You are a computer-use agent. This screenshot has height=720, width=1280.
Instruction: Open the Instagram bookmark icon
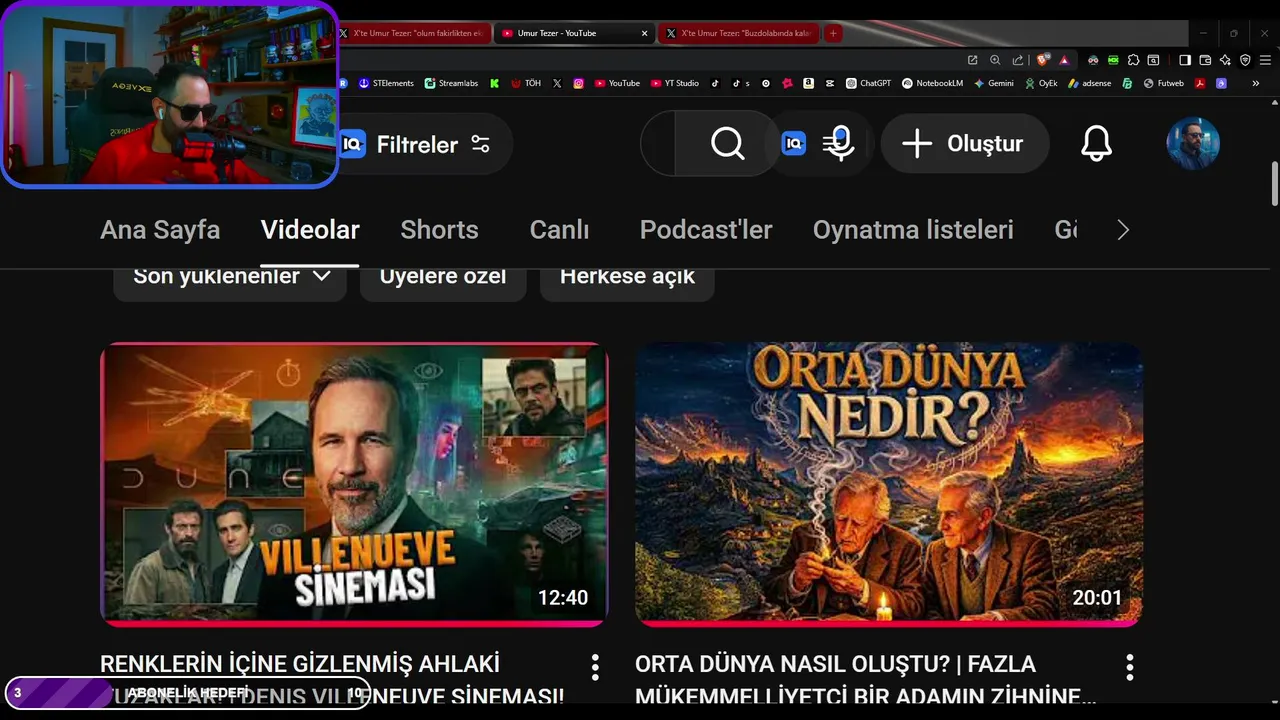pos(578,83)
